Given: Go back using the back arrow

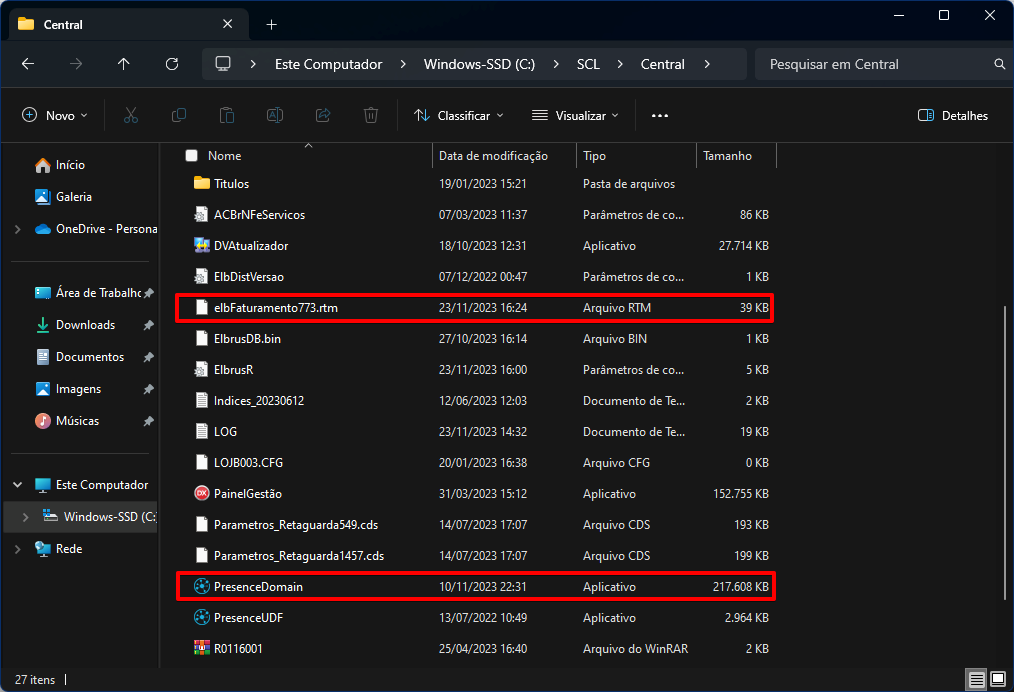Looking at the screenshot, I should pyautogui.click(x=28, y=64).
